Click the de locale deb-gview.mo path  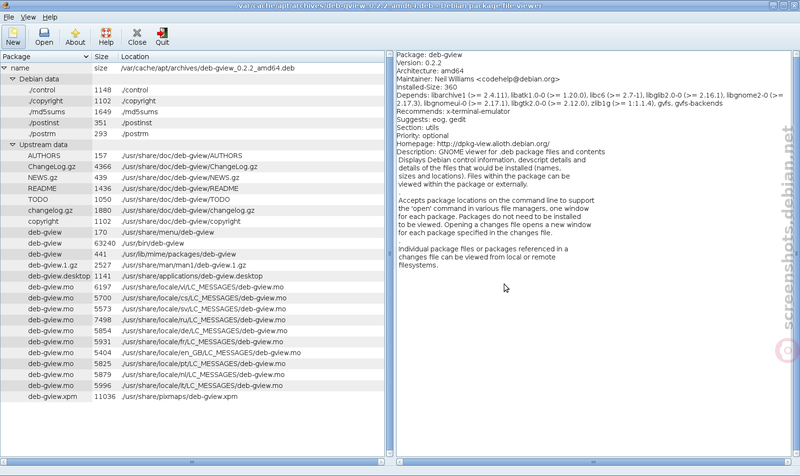click(204, 331)
